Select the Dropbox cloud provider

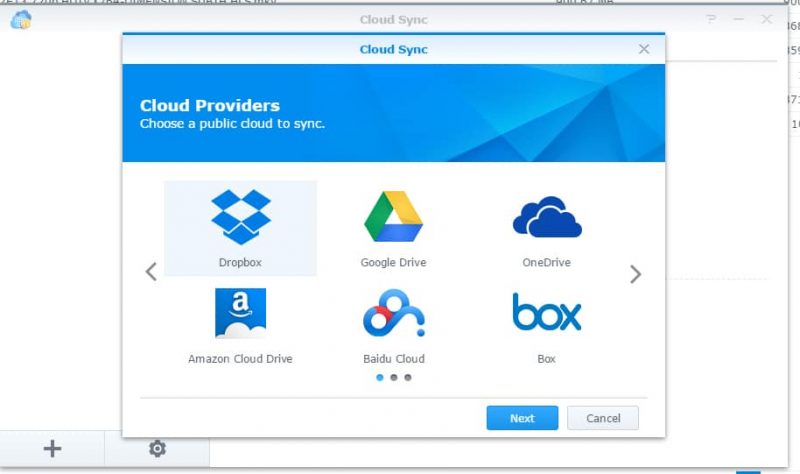click(240, 228)
